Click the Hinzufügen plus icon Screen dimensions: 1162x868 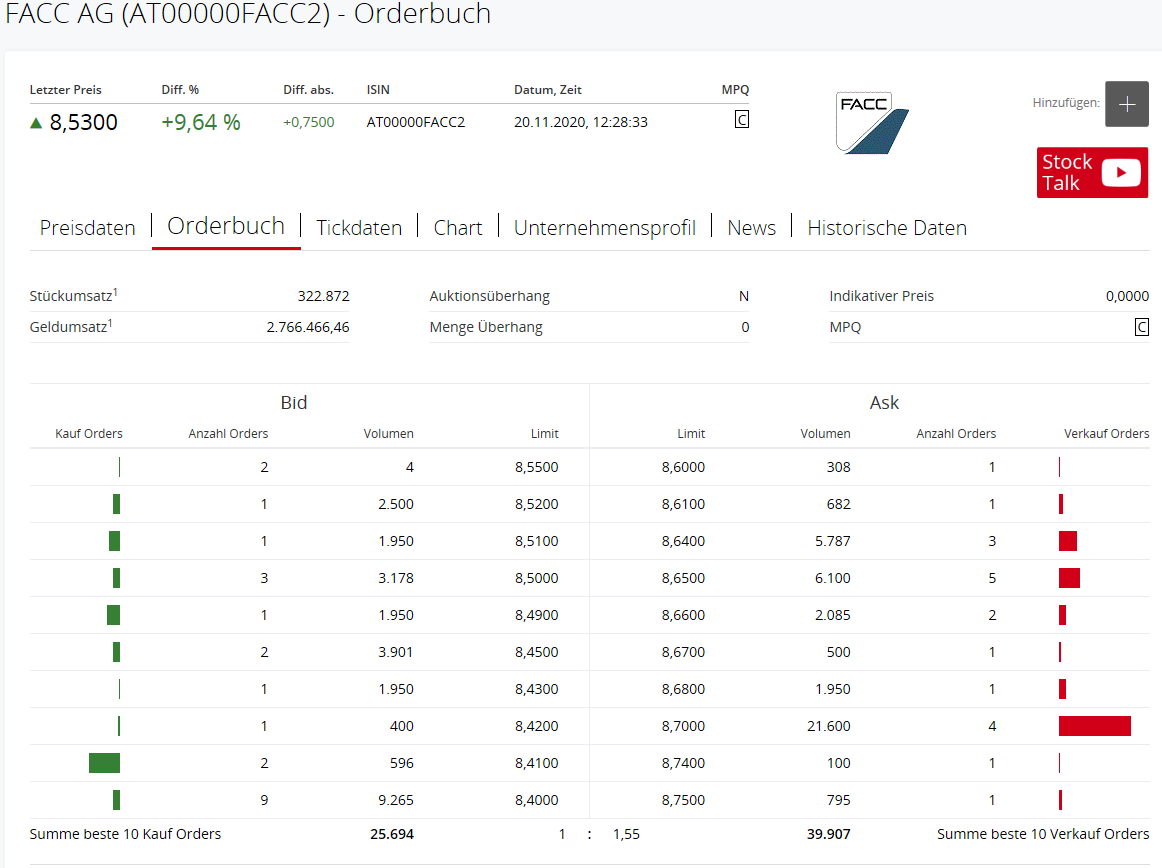(1127, 104)
